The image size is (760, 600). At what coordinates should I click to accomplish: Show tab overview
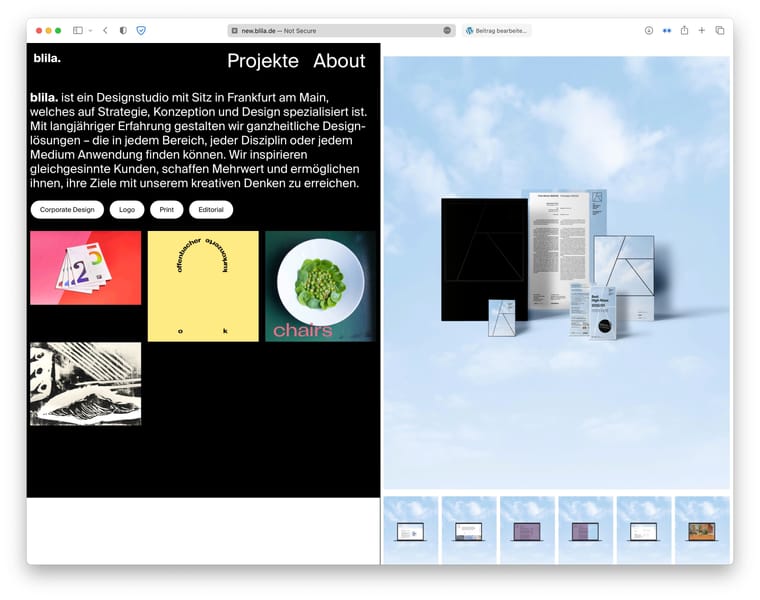[720, 31]
